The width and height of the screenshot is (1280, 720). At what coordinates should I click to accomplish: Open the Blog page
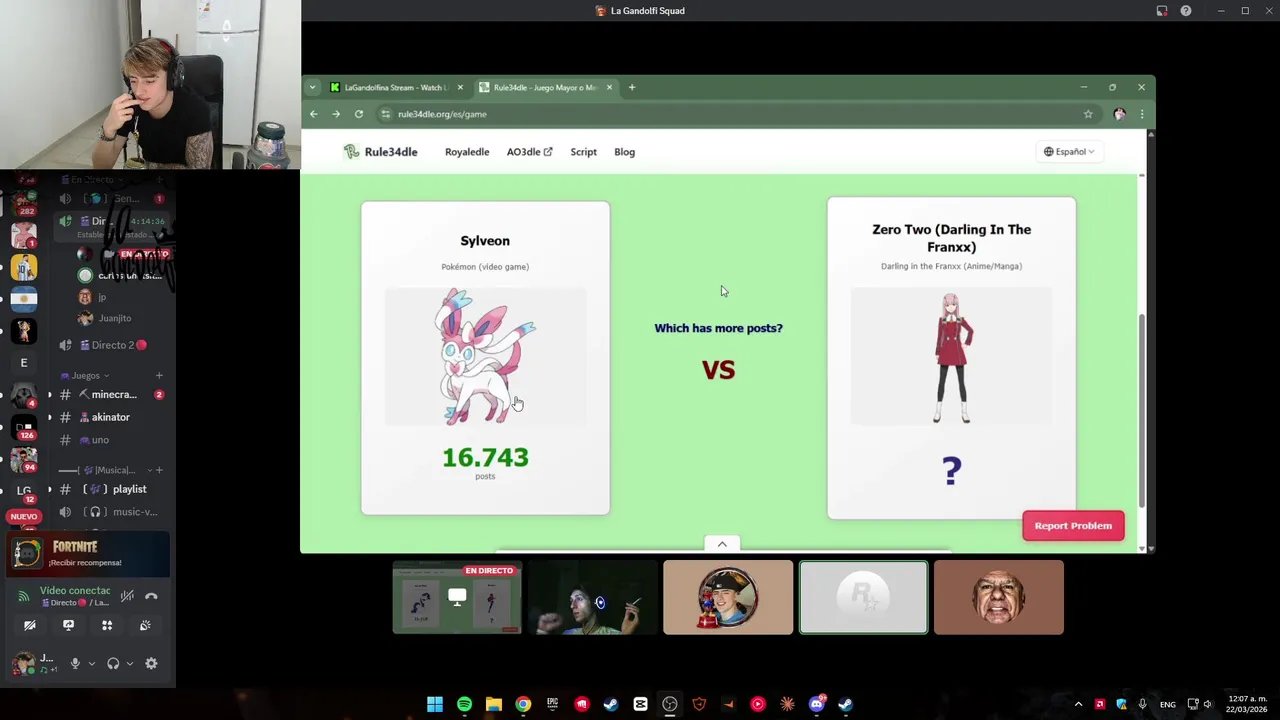click(x=624, y=152)
